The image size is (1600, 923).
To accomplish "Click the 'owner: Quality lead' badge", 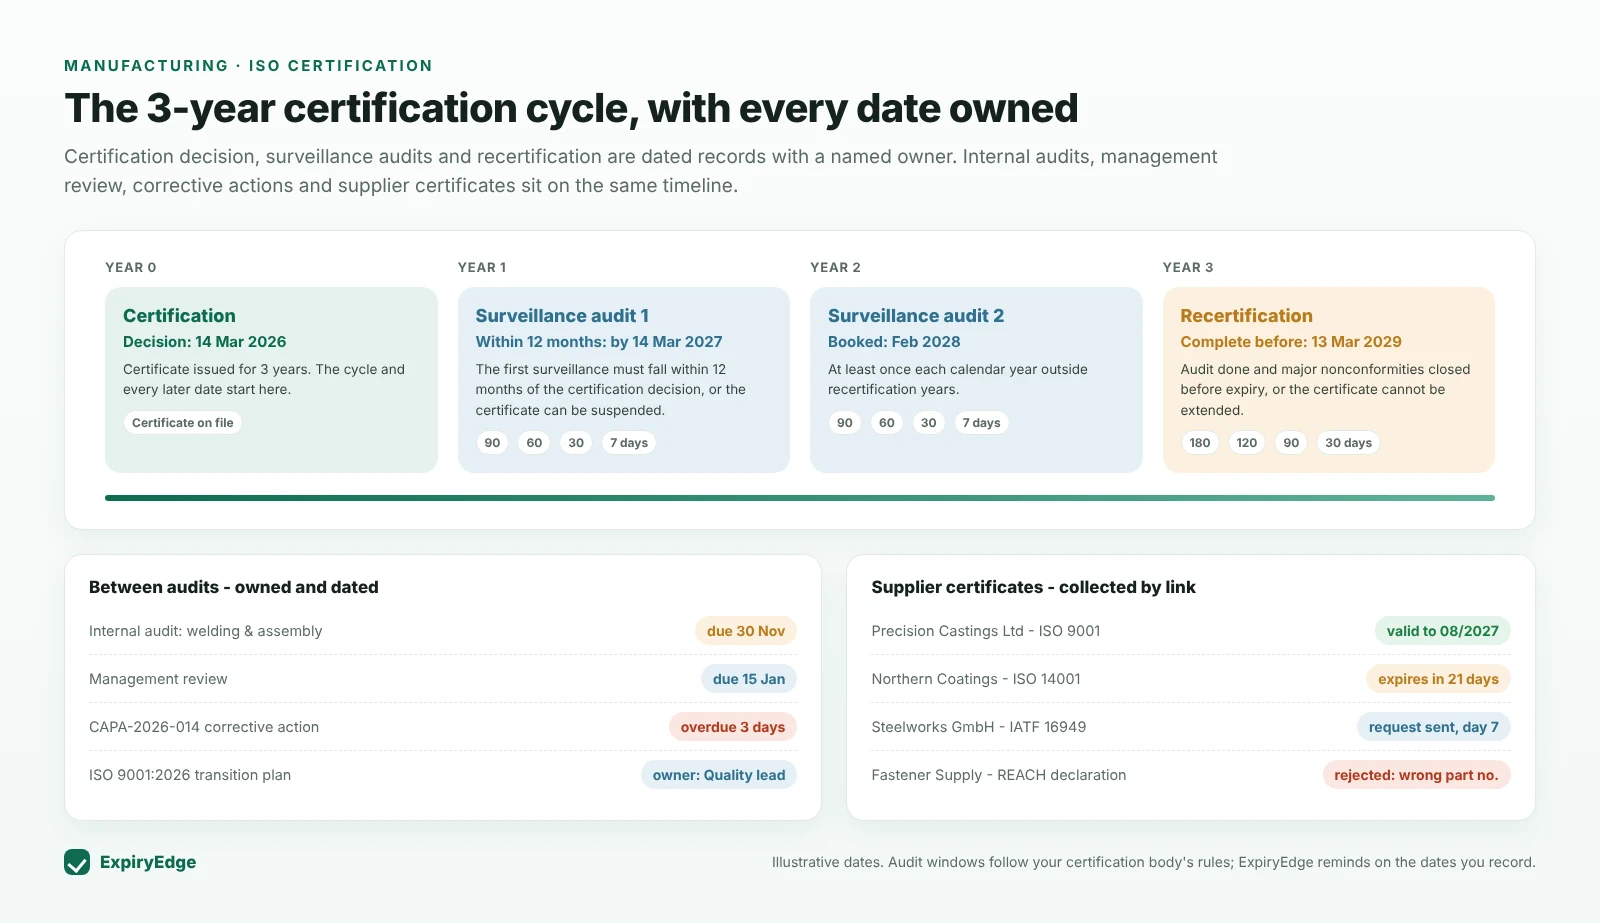I will (719, 775).
